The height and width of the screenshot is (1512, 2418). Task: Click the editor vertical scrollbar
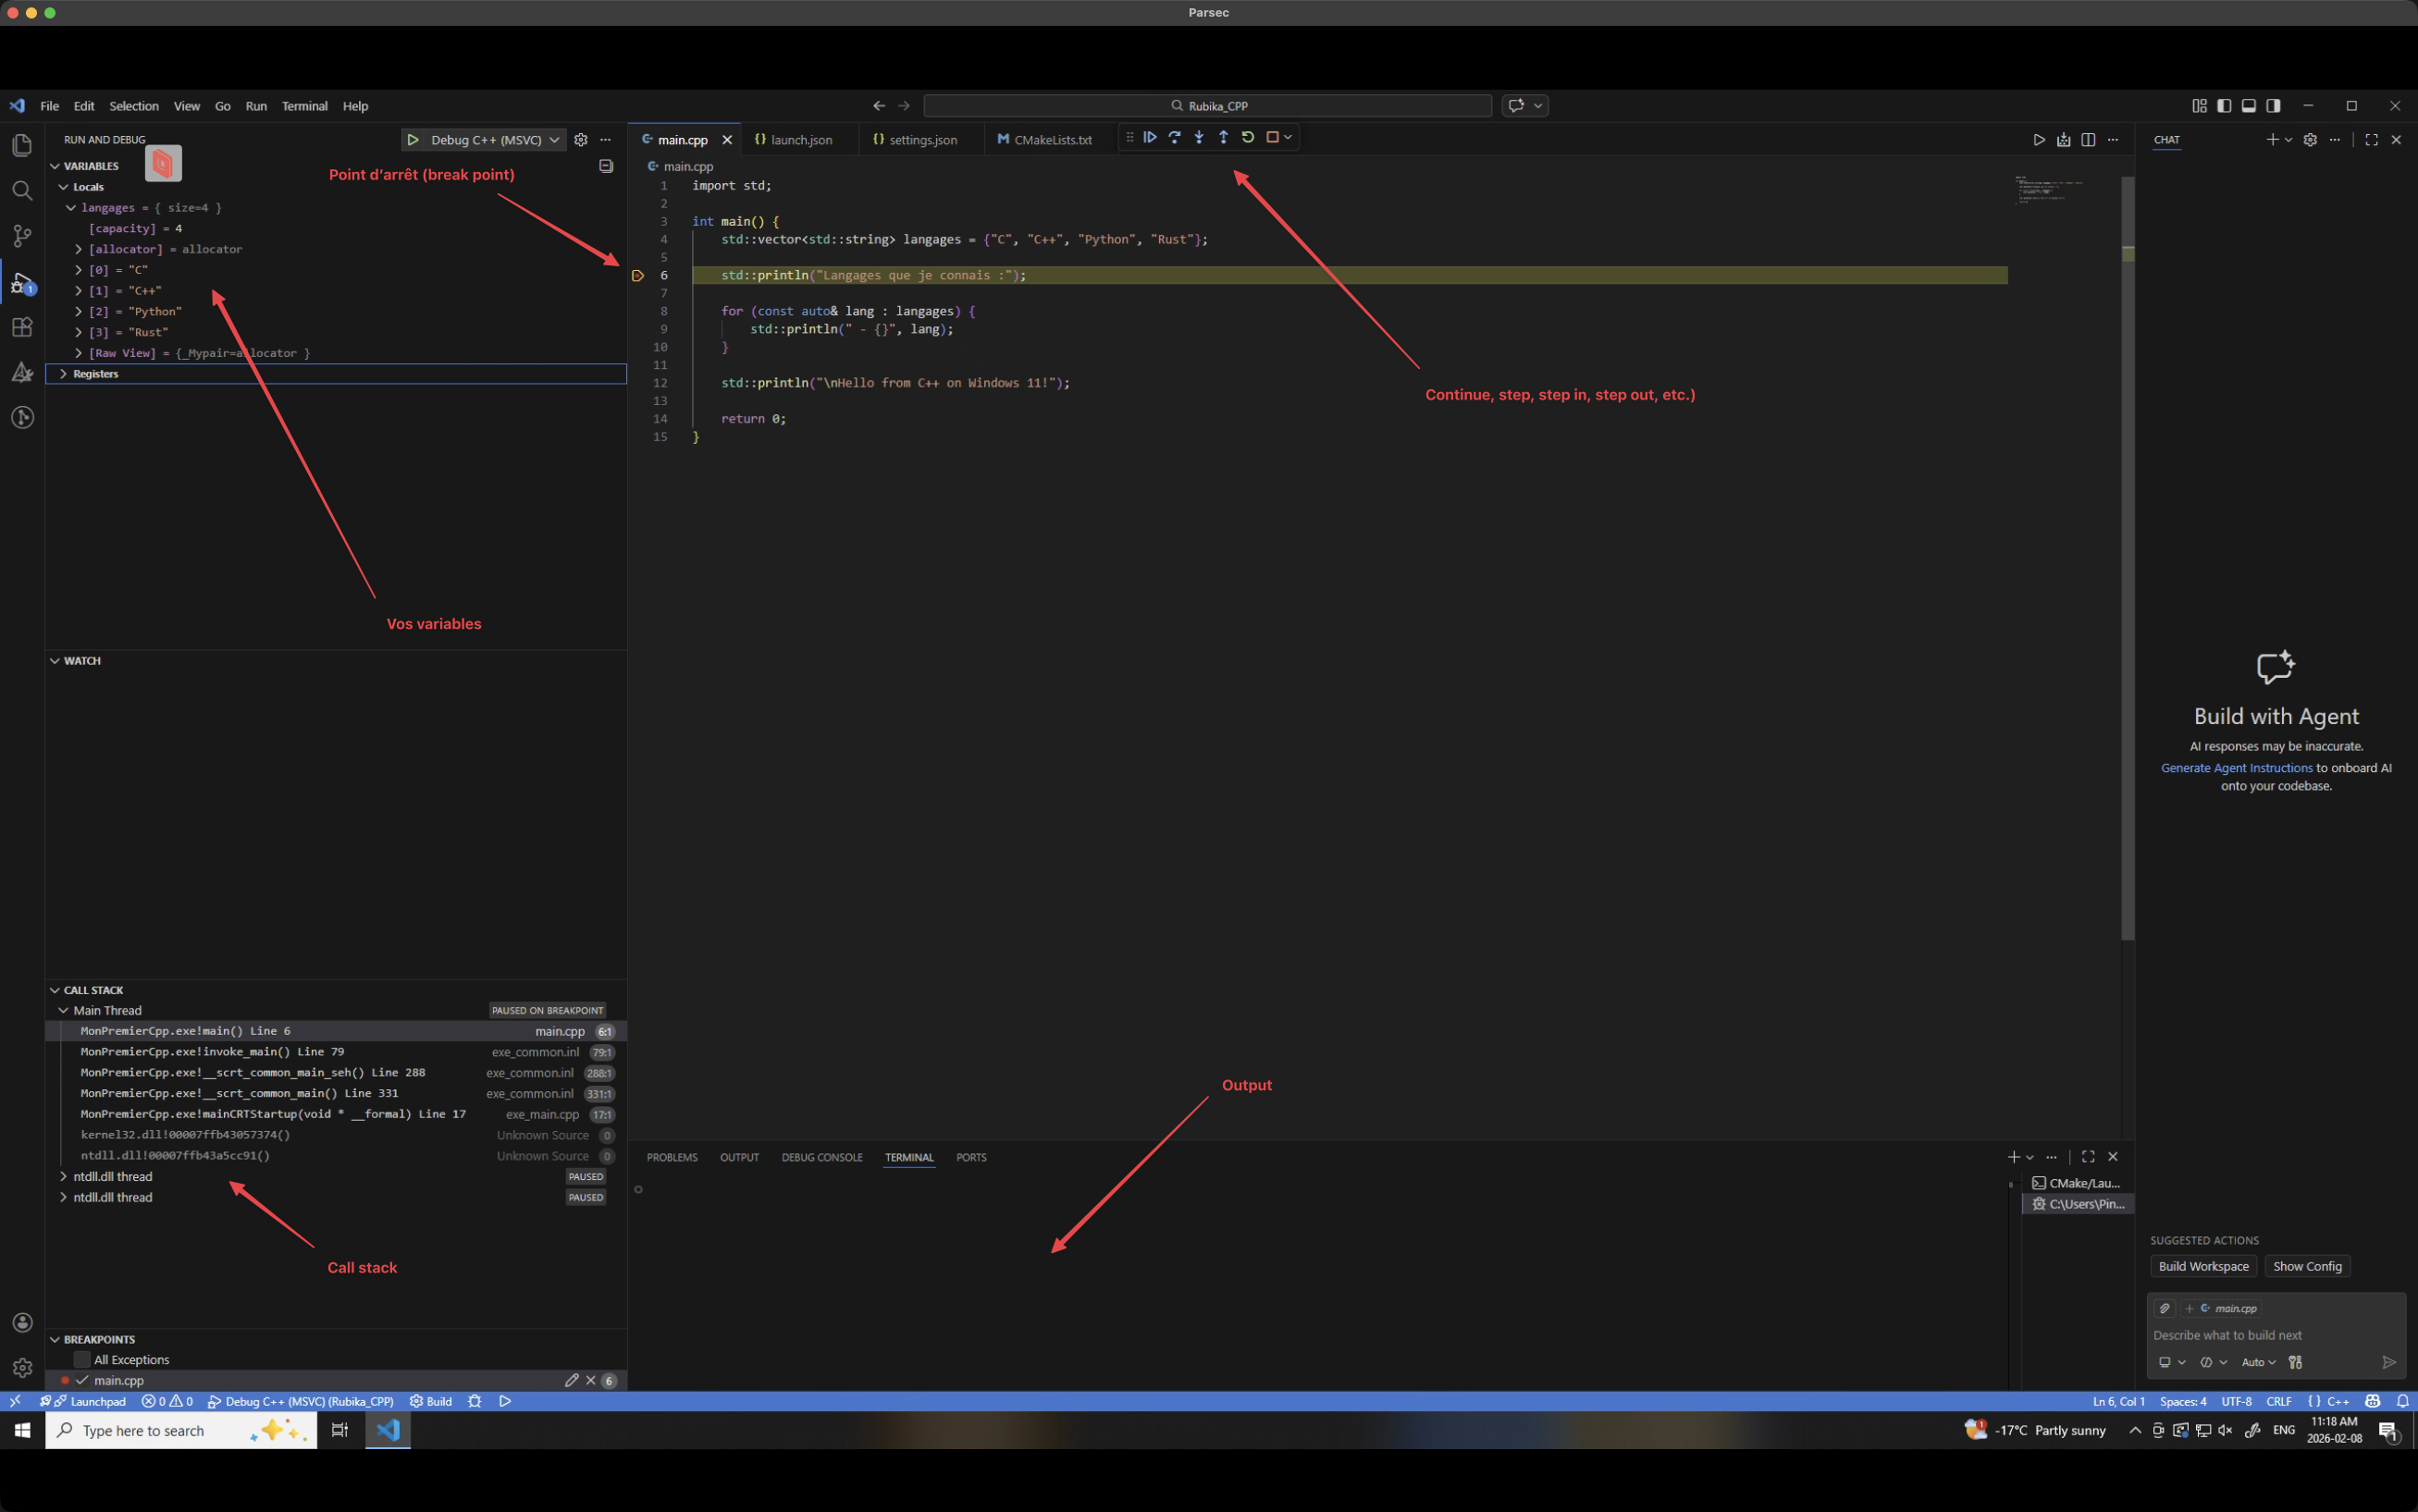(x=2128, y=558)
